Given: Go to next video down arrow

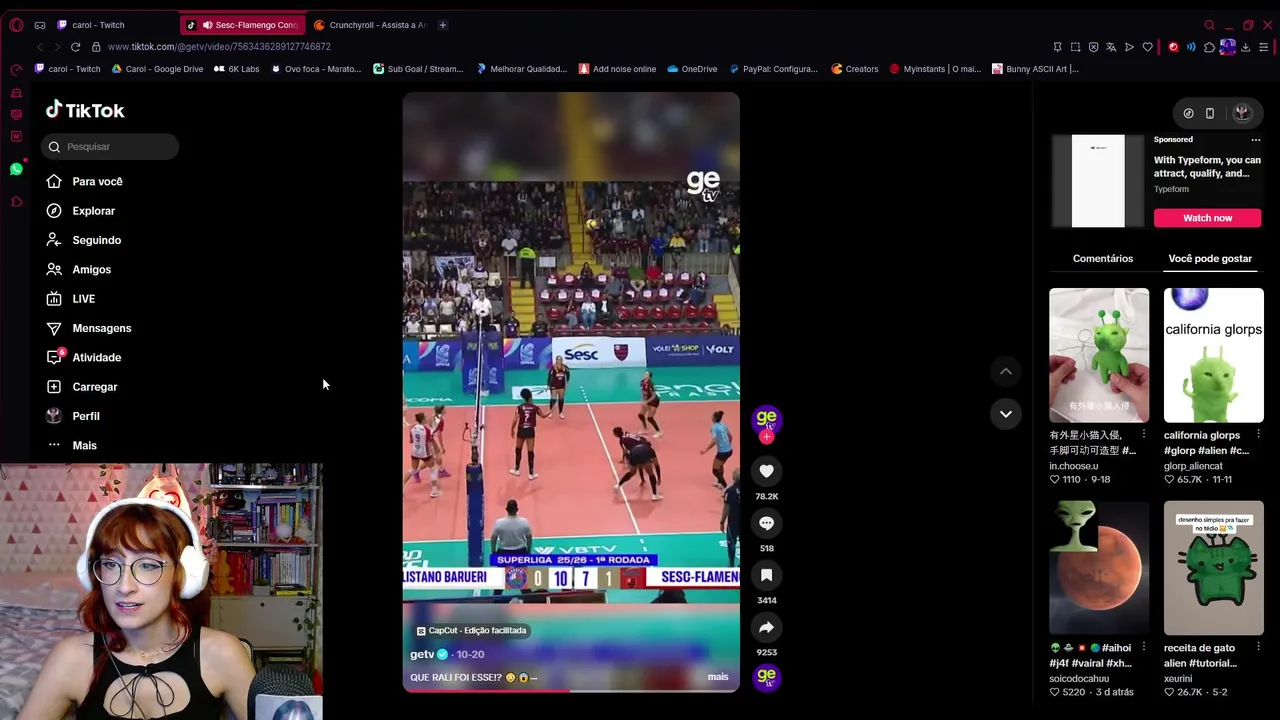Looking at the screenshot, I should [1006, 413].
